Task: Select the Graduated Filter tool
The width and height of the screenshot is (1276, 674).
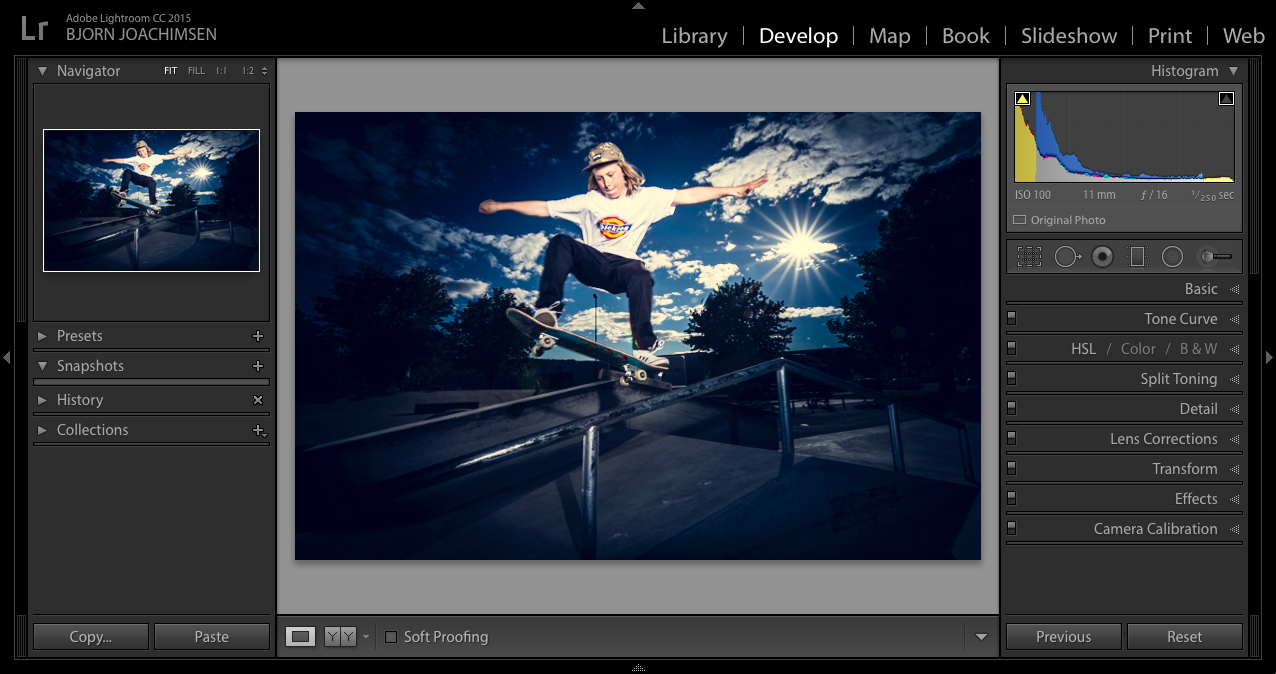Action: [x=1137, y=257]
